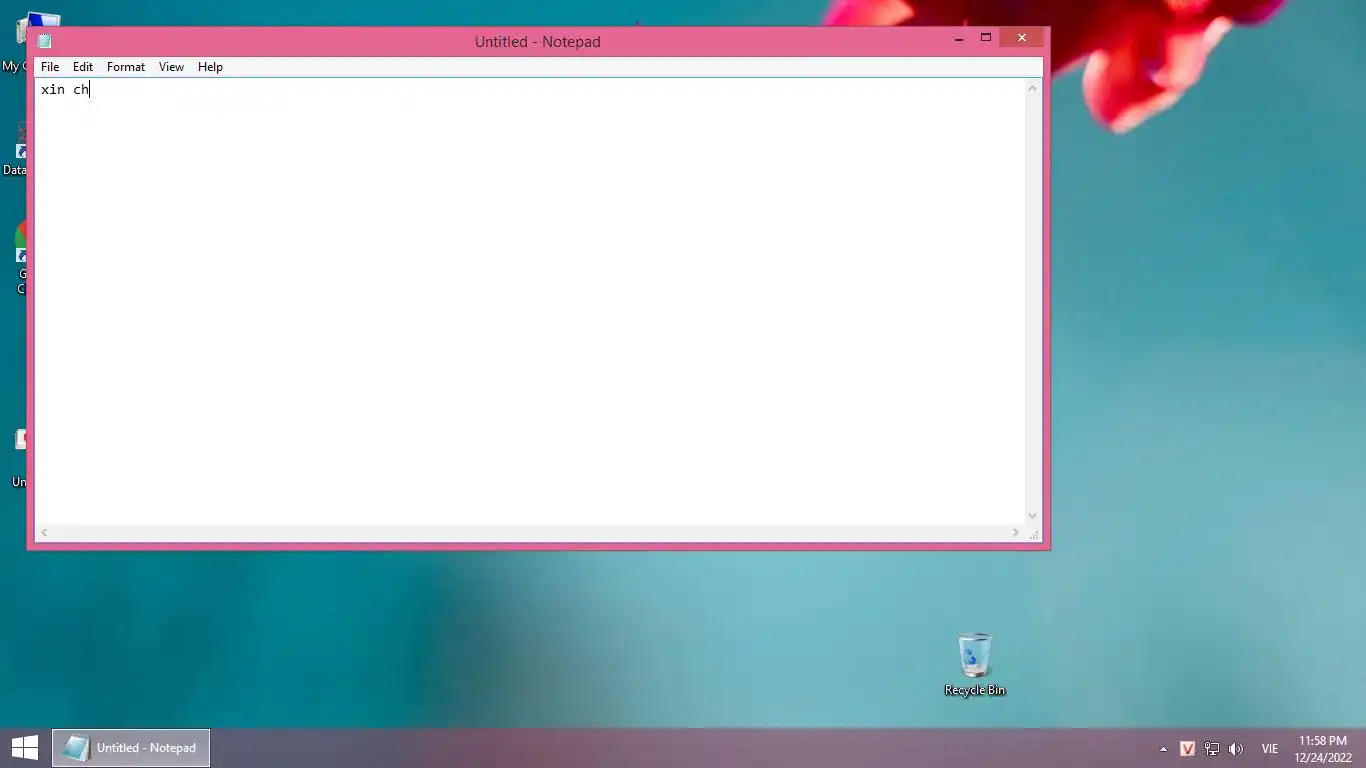Click the vertical scrollbar up arrow

[x=1033, y=88]
